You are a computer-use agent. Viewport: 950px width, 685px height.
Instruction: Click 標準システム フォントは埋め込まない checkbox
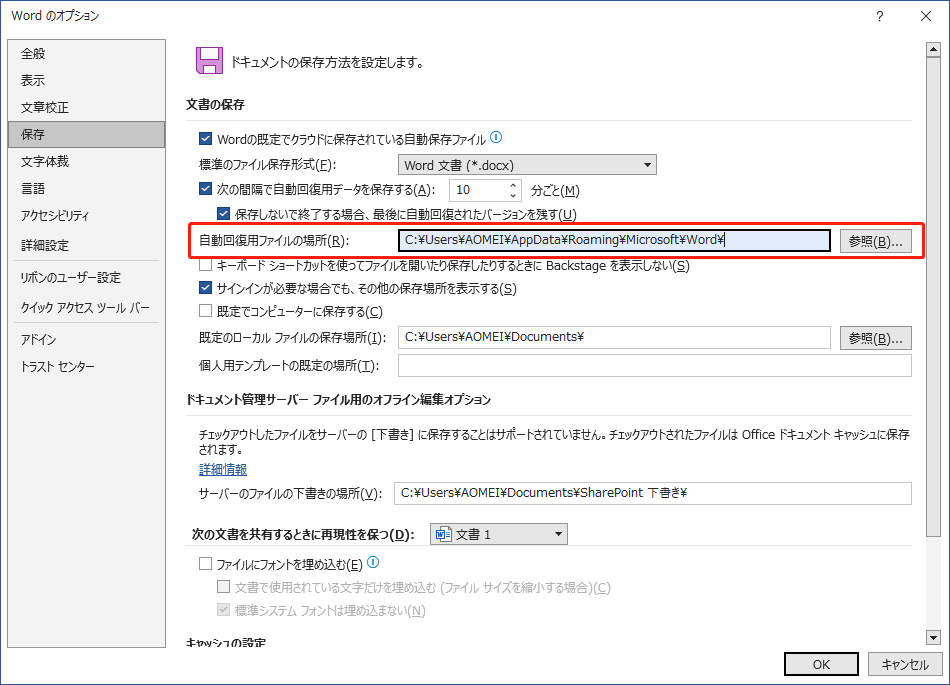(224, 609)
